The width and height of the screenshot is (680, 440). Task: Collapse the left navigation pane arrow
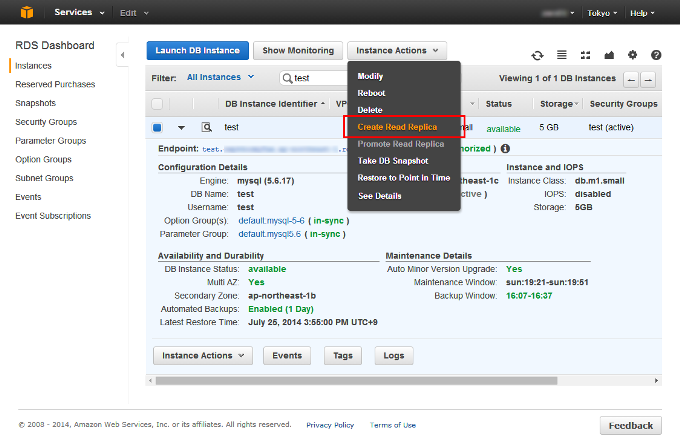[122, 55]
